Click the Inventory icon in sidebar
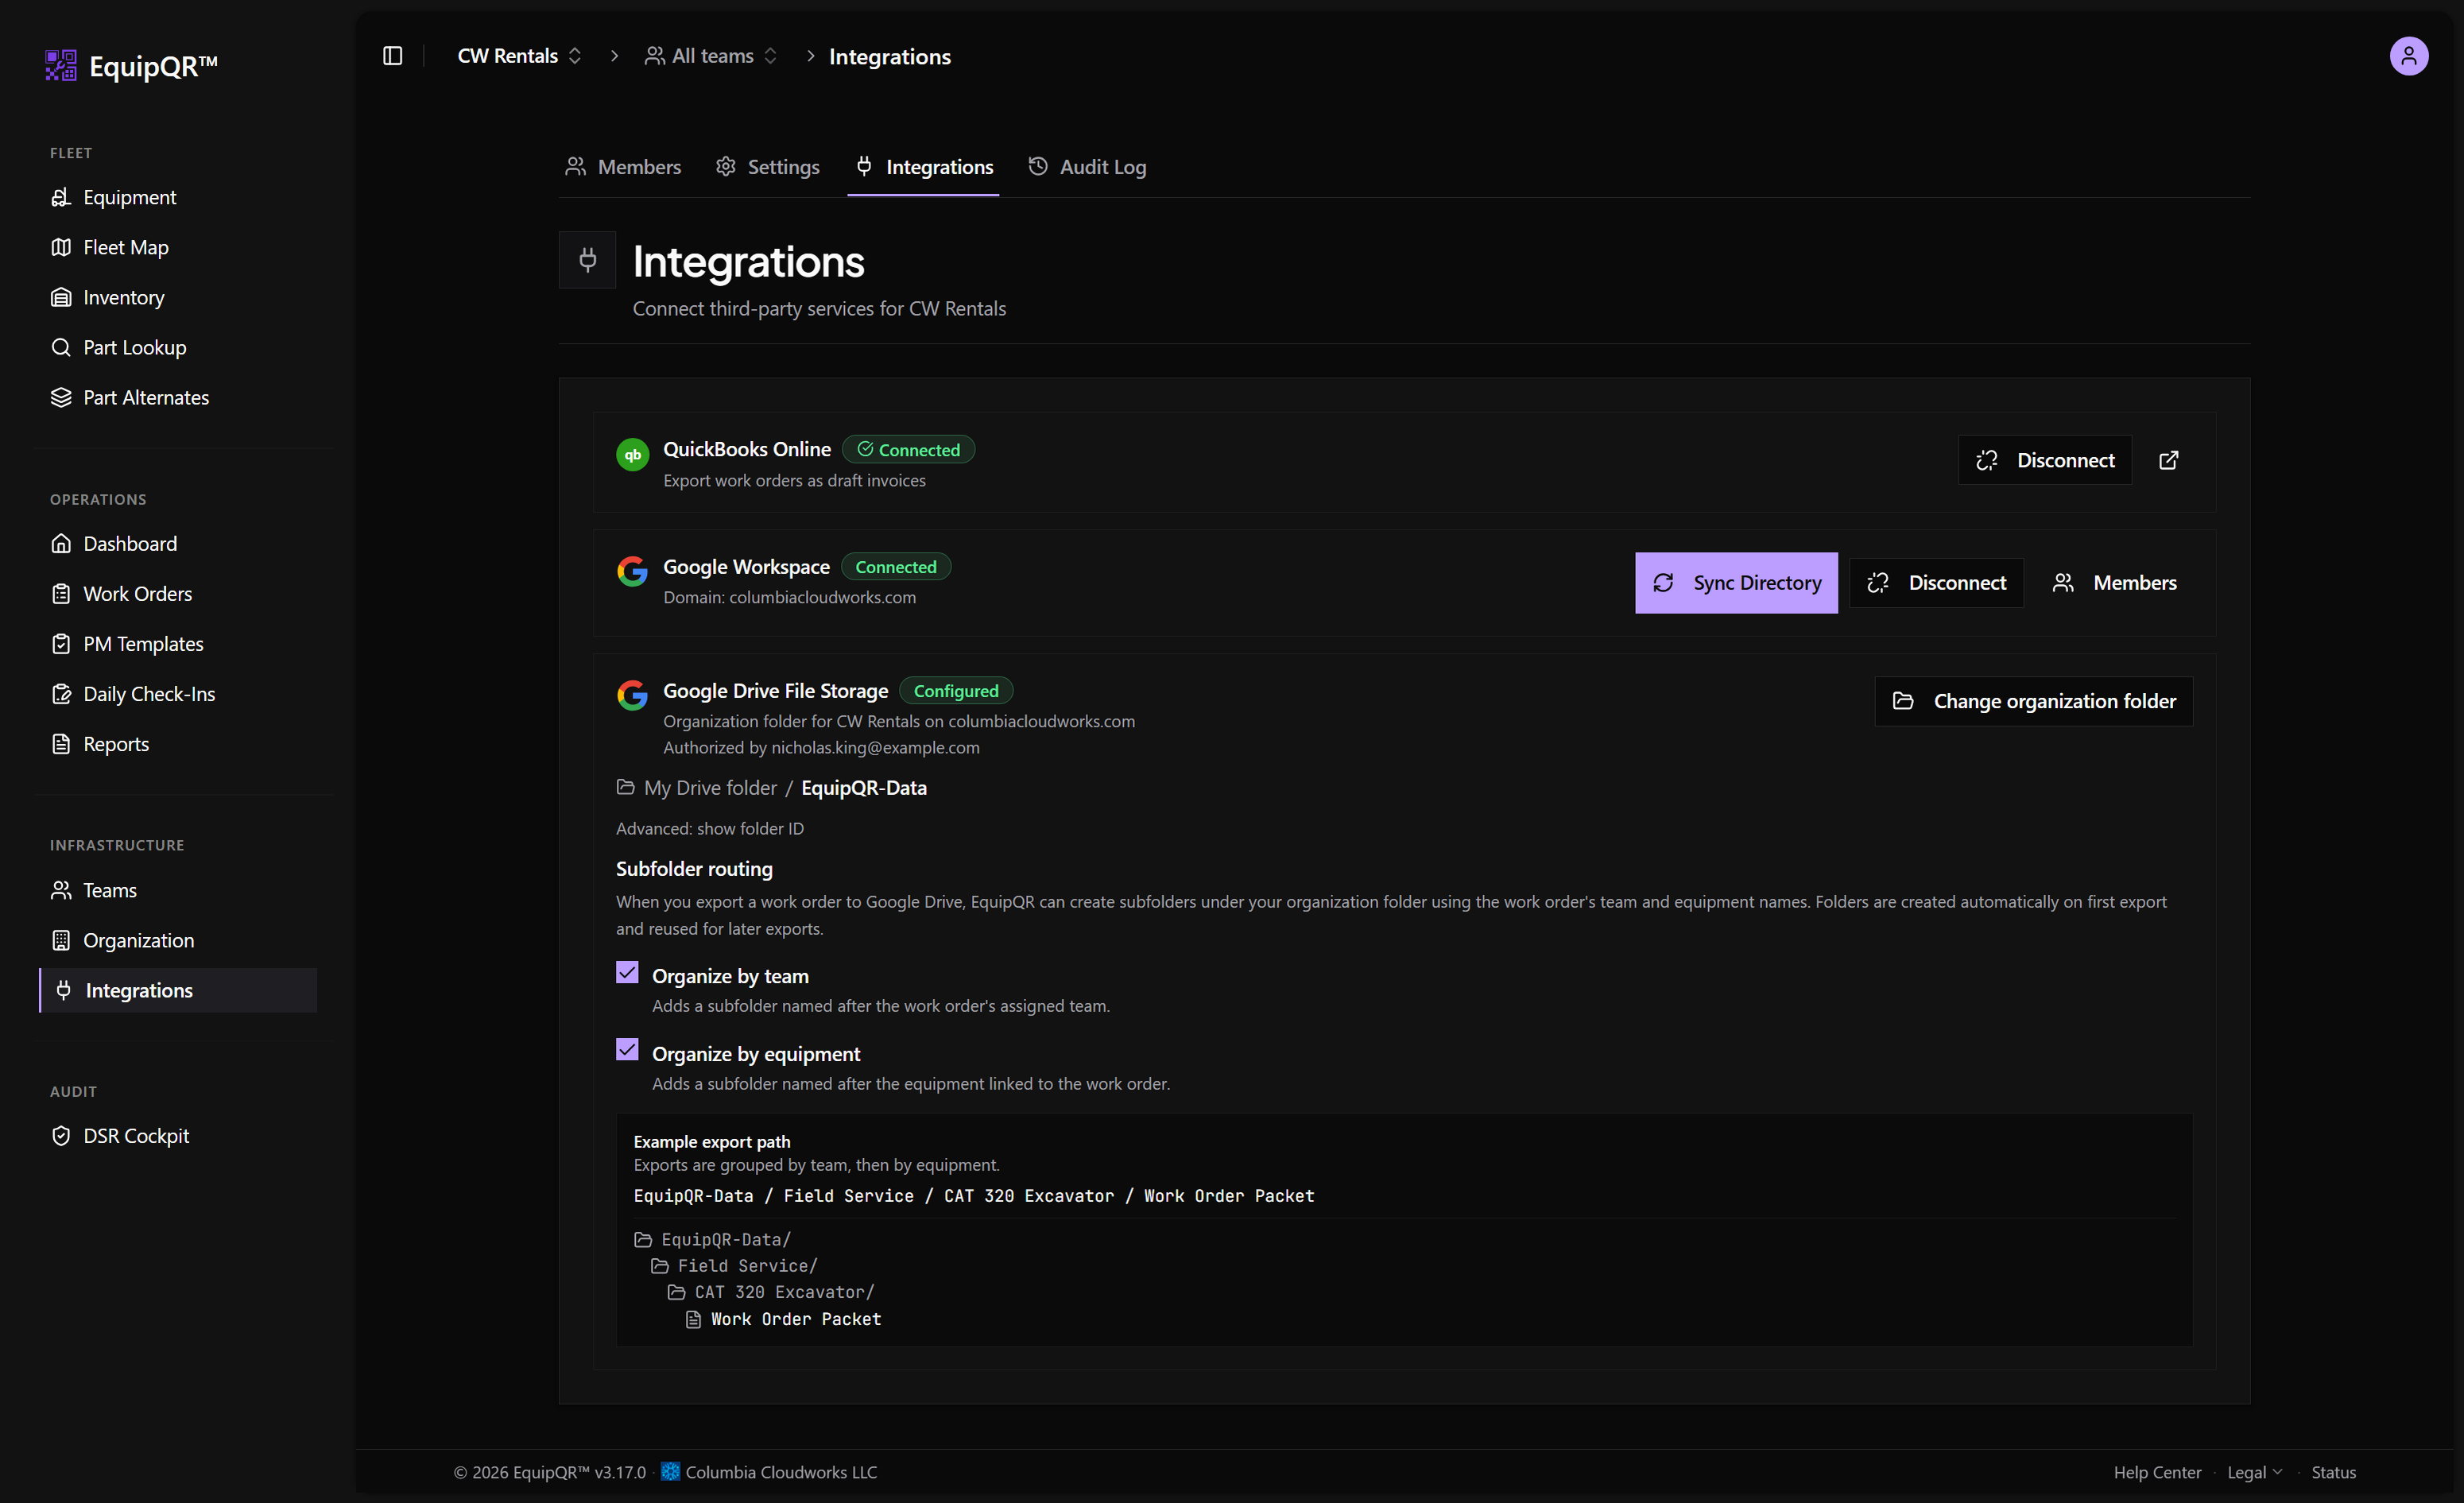 click(61, 297)
